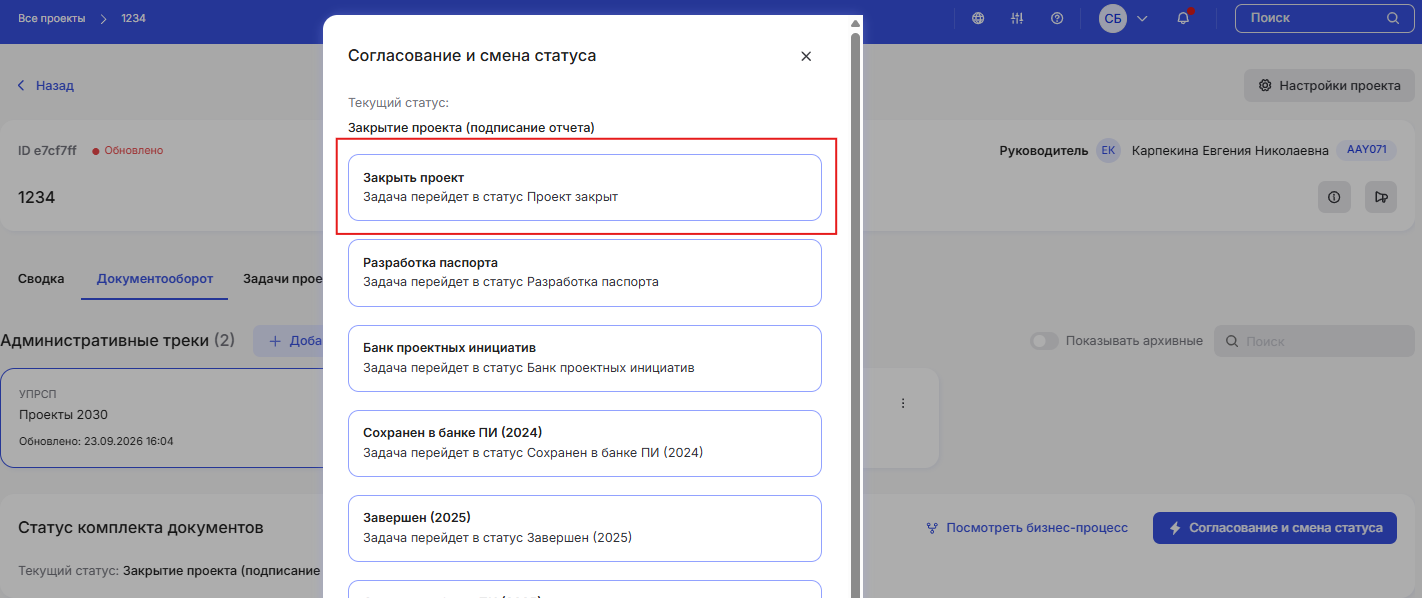Go to Все проекты breadcrumb

click(x=52, y=18)
